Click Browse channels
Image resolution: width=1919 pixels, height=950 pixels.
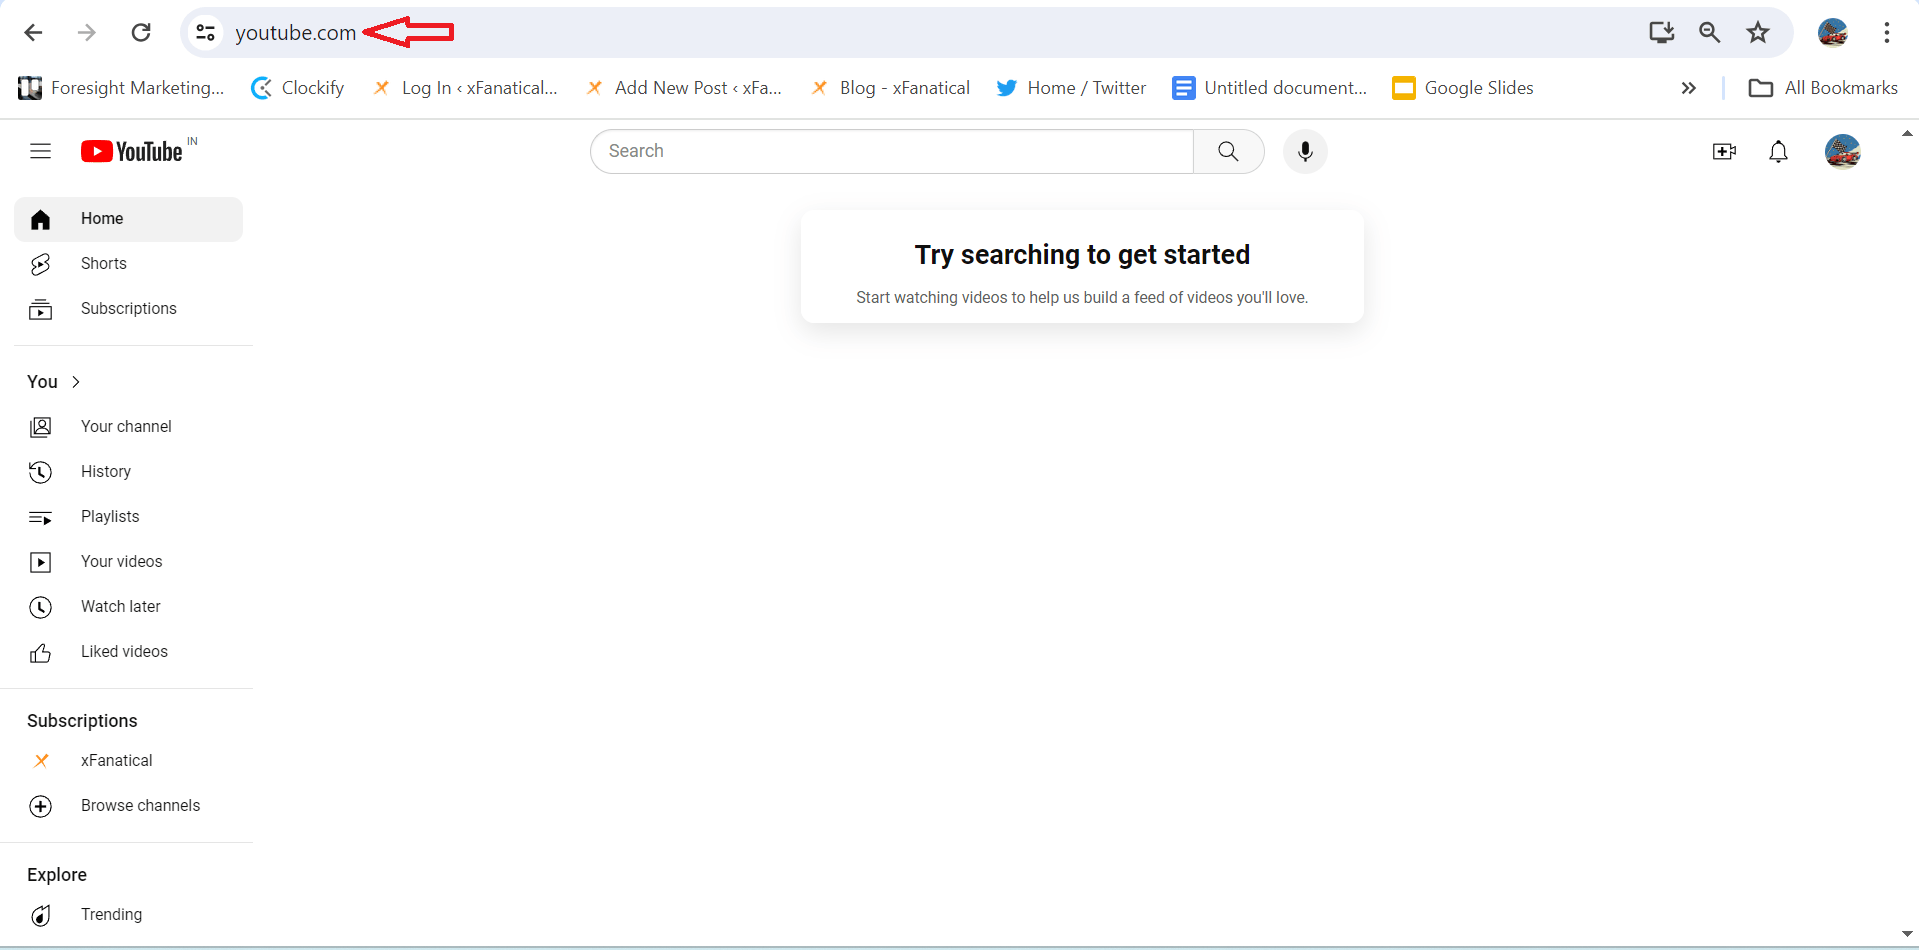click(140, 806)
